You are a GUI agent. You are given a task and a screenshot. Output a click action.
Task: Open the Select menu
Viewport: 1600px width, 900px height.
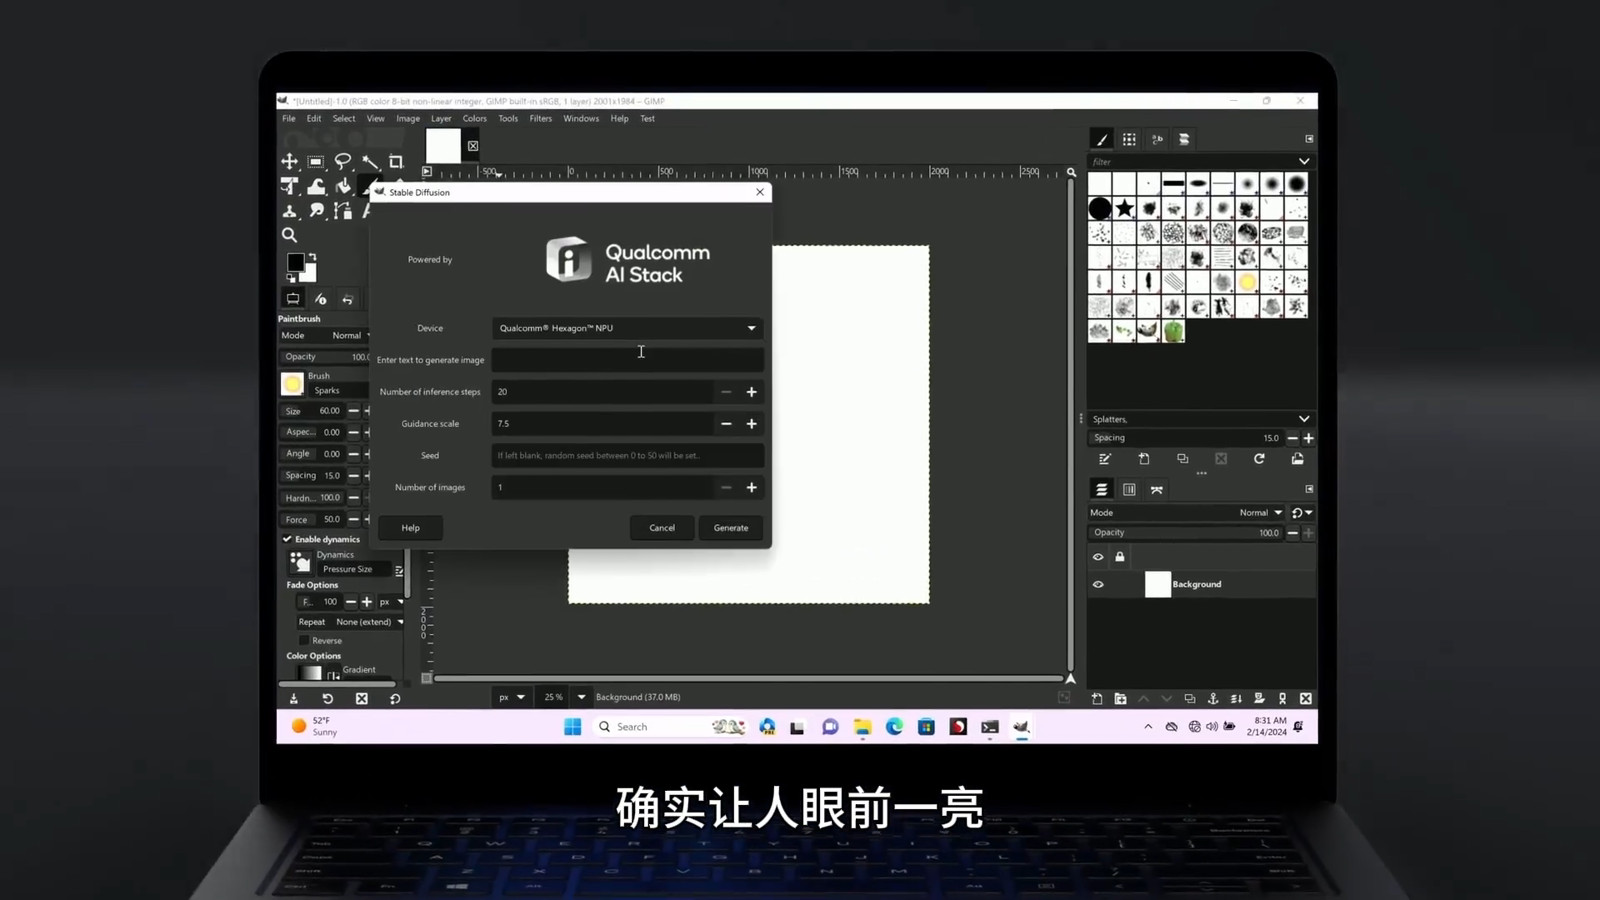(344, 118)
